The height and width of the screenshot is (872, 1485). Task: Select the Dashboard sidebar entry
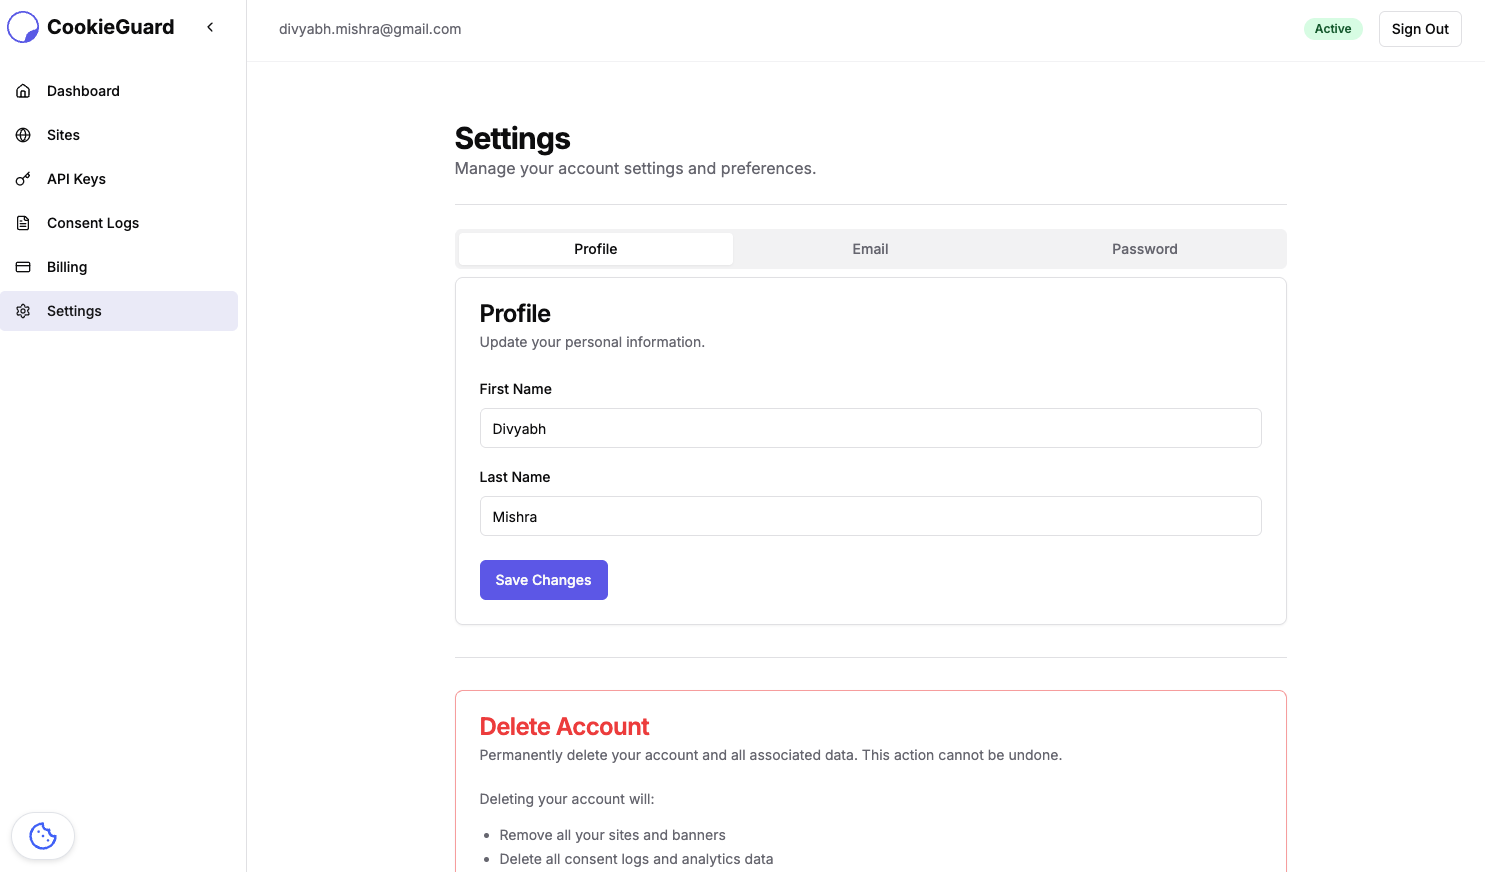tap(83, 90)
